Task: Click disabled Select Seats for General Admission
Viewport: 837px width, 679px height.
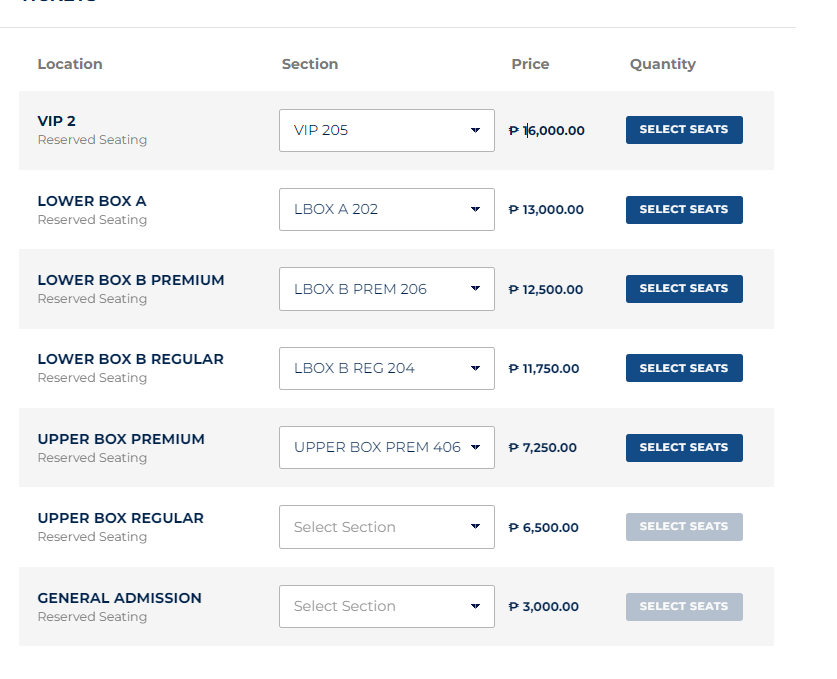Action: coord(684,607)
